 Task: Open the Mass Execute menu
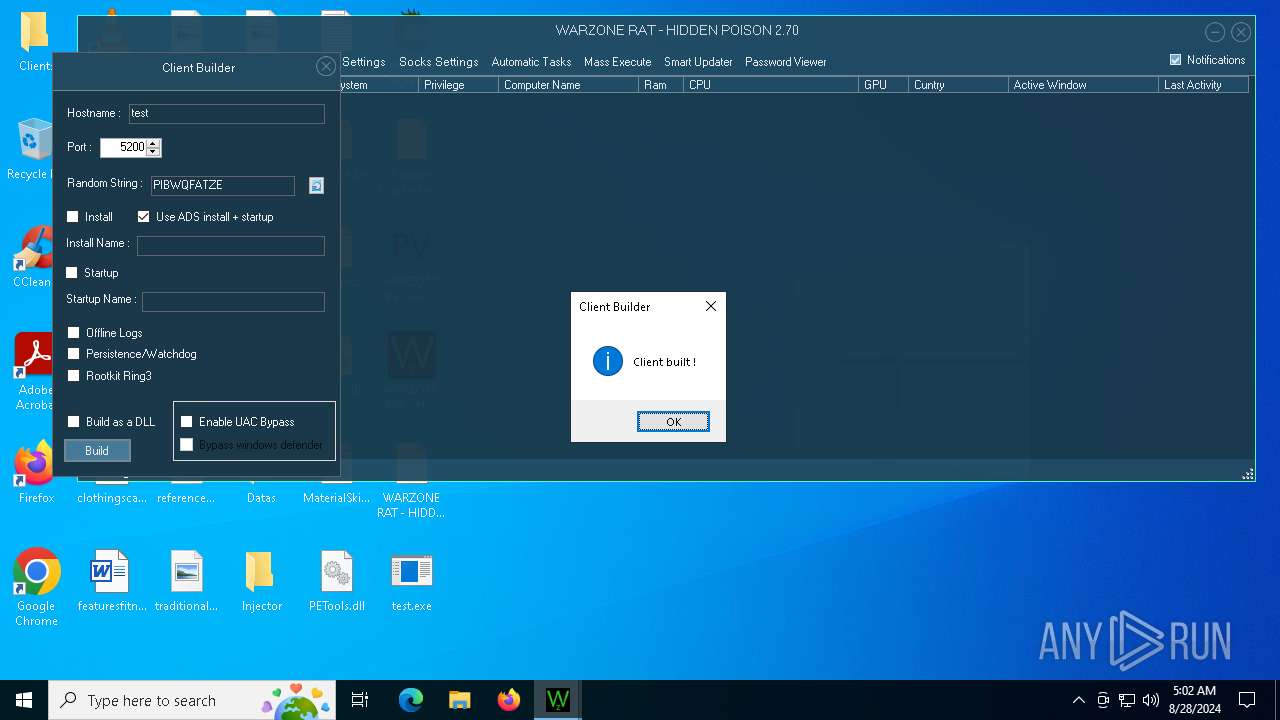617,62
